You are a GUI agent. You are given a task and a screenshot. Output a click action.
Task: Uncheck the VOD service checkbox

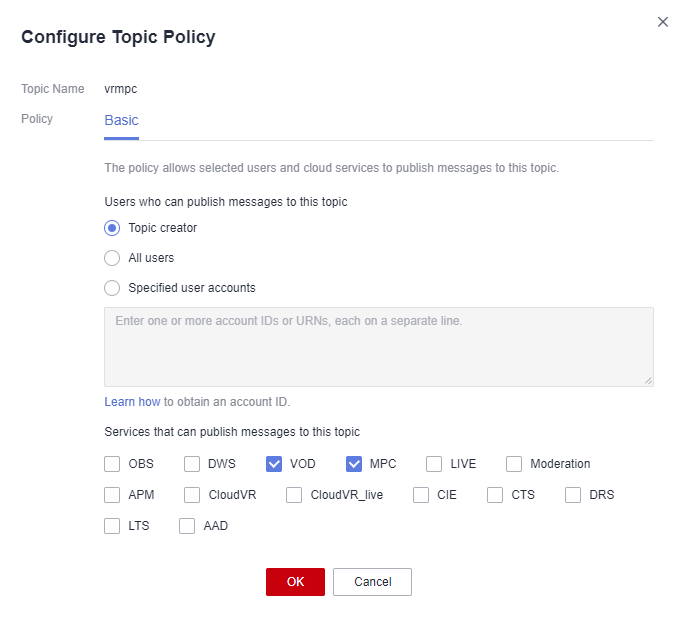click(x=274, y=464)
